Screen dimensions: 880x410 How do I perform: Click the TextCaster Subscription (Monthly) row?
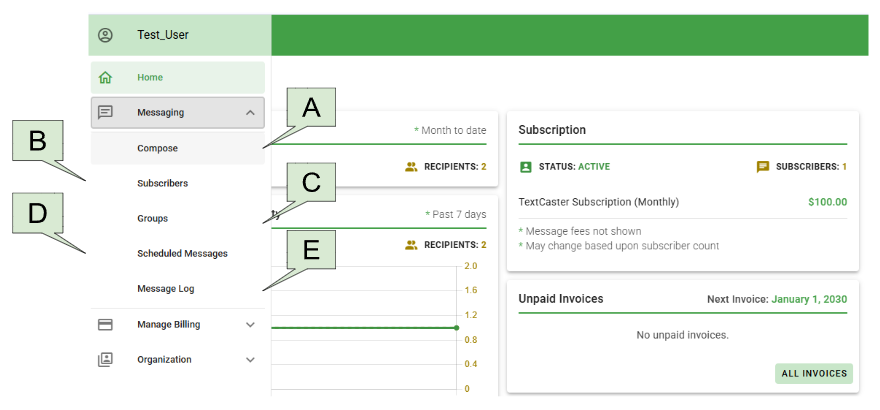coord(598,202)
